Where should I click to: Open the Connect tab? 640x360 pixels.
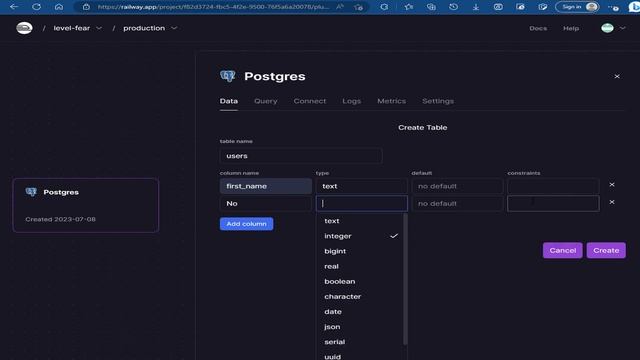click(310, 101)
